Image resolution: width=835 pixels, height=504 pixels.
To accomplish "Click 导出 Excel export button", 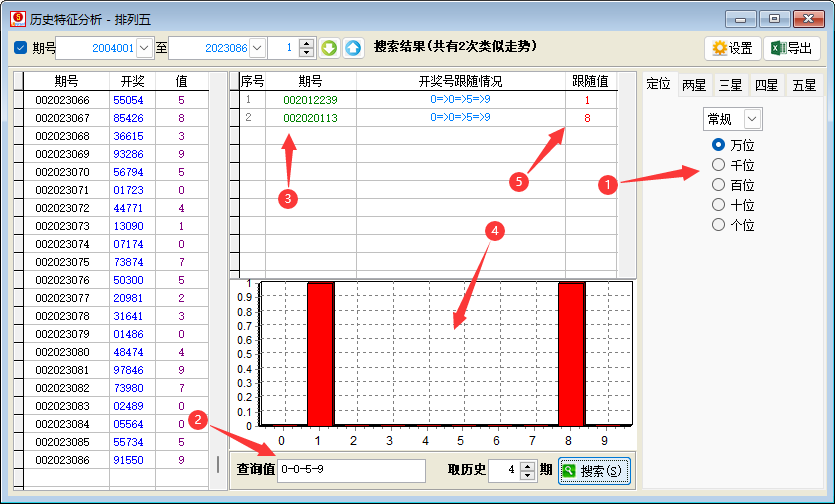I will tap(791, 48).
